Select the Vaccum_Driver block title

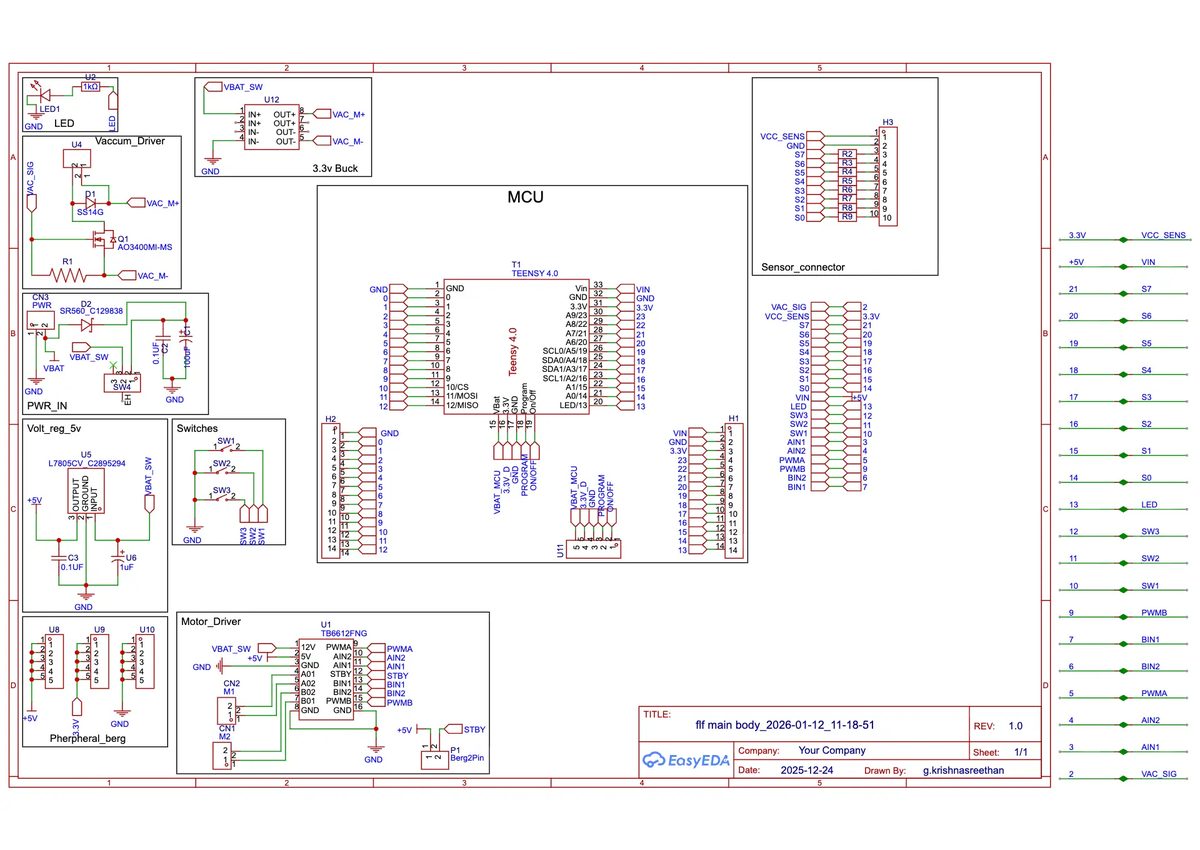coord(131,141)
